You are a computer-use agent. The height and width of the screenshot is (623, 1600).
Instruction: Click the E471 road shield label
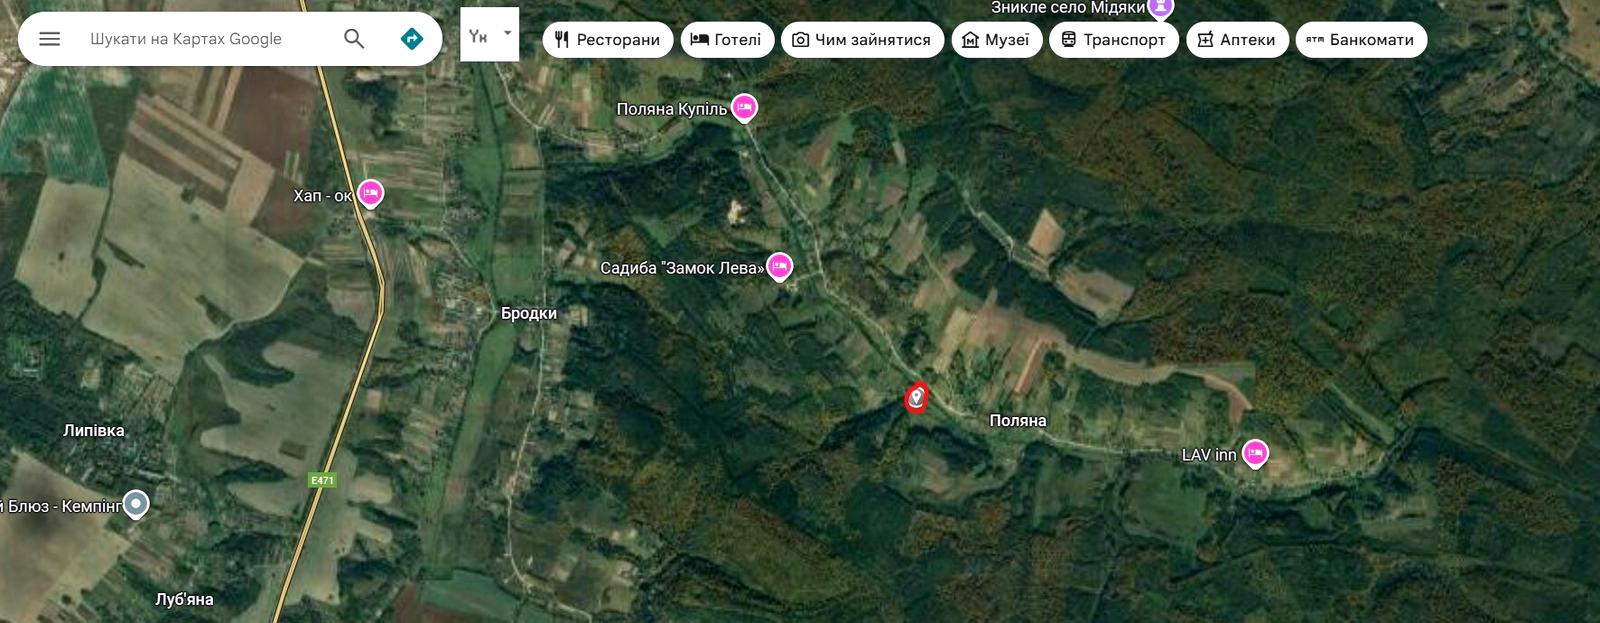coord(322,481)
